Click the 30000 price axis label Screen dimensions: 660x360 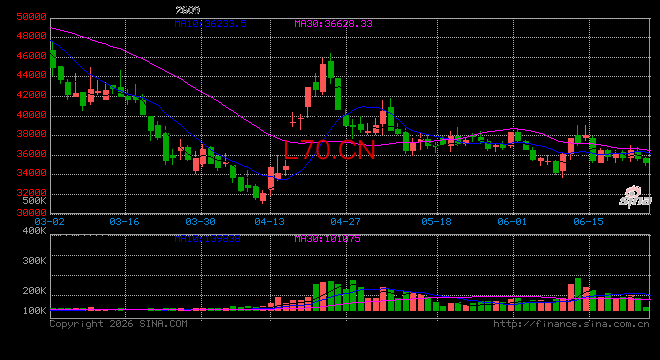tap(31, 213)
